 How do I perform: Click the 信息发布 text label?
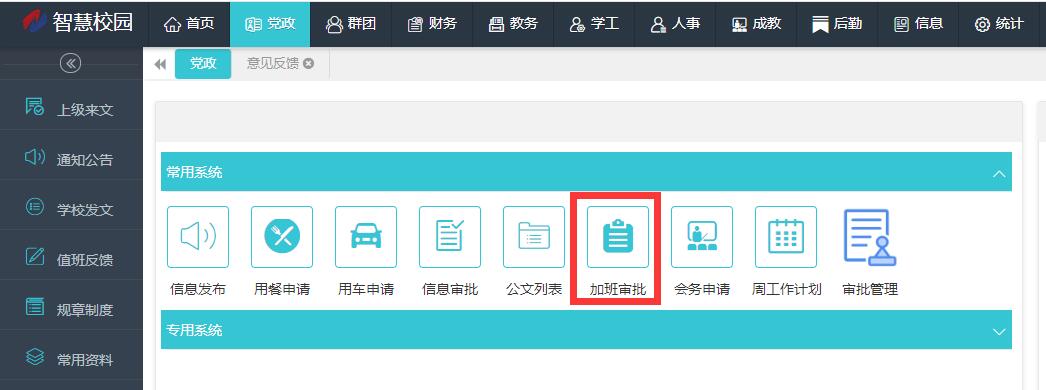[x=198, y=289]
